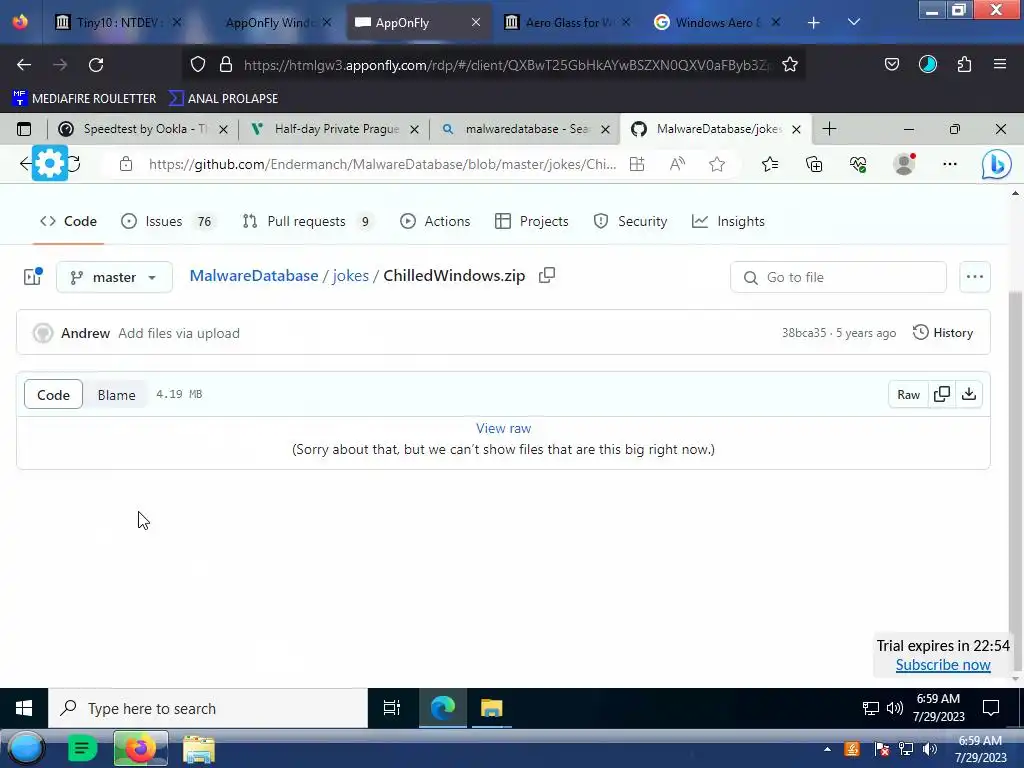Open the remote Windows Start button
The height and width of the screenshot is (768, 1024).
(x=24, y=709)
